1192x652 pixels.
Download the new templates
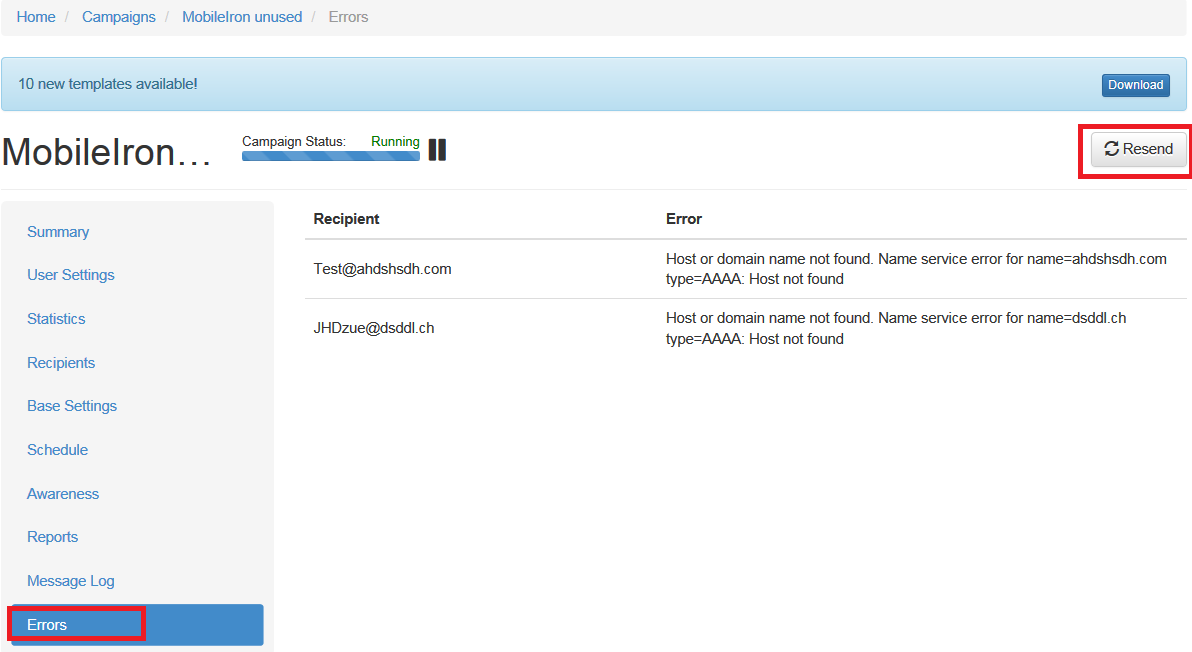tap(1135, 85)
